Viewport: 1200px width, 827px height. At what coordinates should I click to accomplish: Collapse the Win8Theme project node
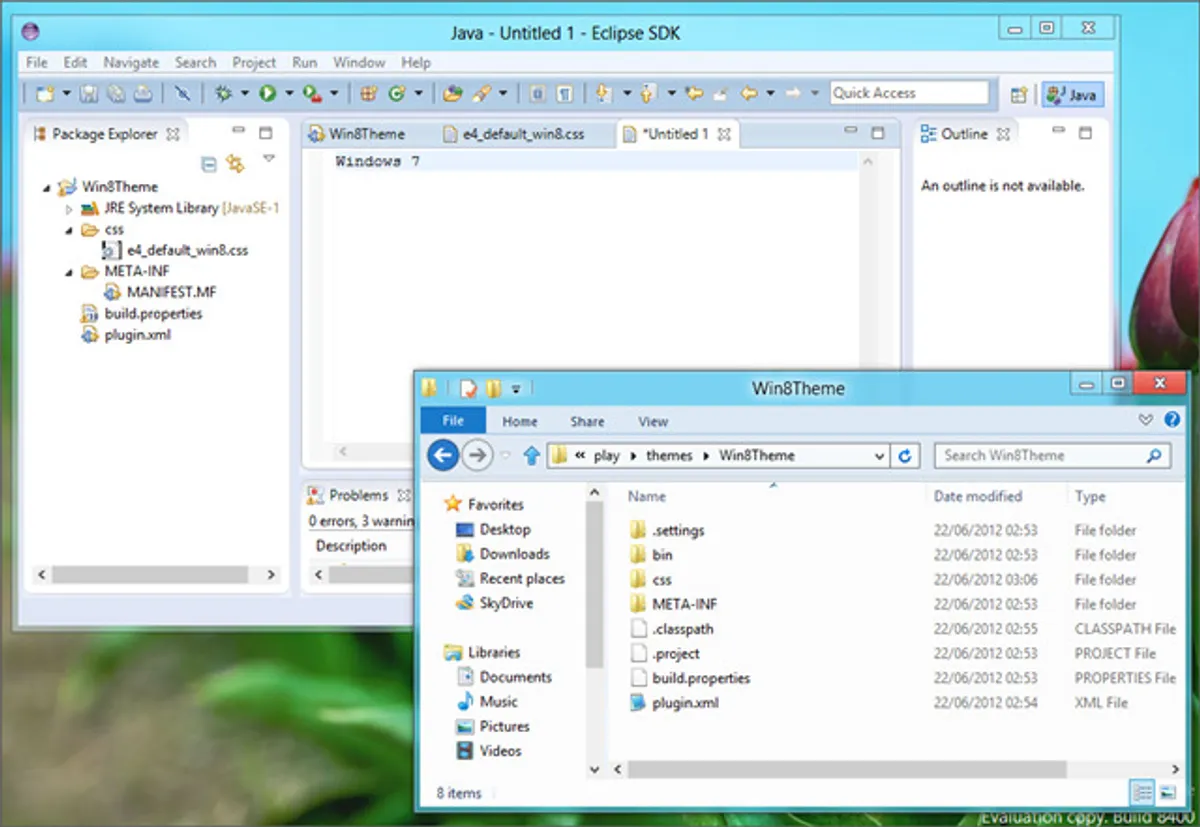coord(47,187)
